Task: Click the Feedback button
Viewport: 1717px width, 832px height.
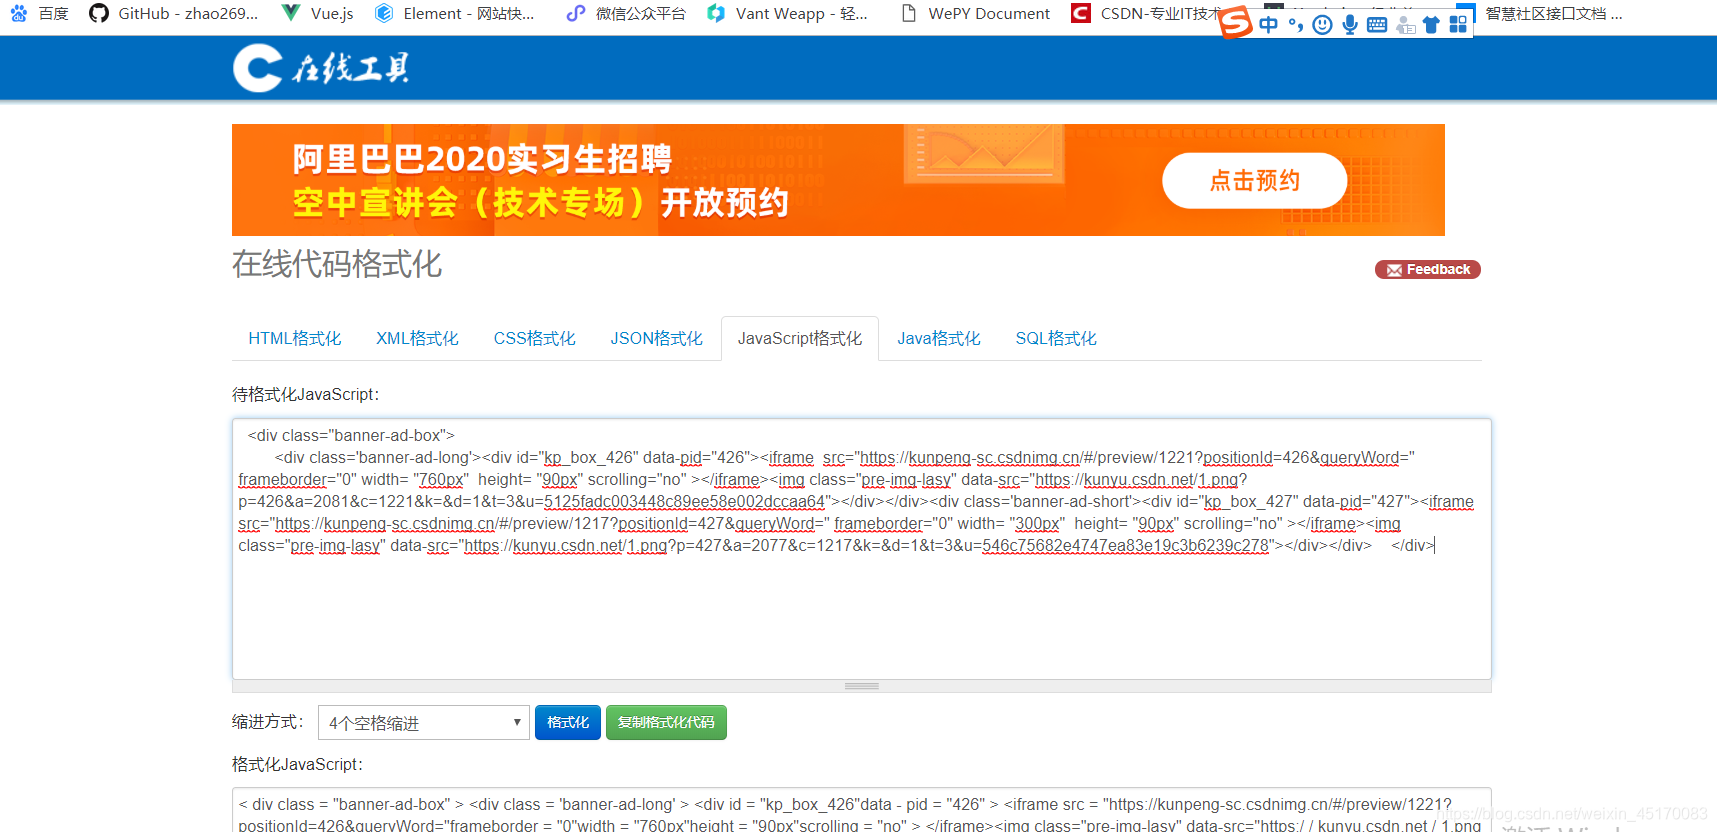Action: [x=1427, y=269]
